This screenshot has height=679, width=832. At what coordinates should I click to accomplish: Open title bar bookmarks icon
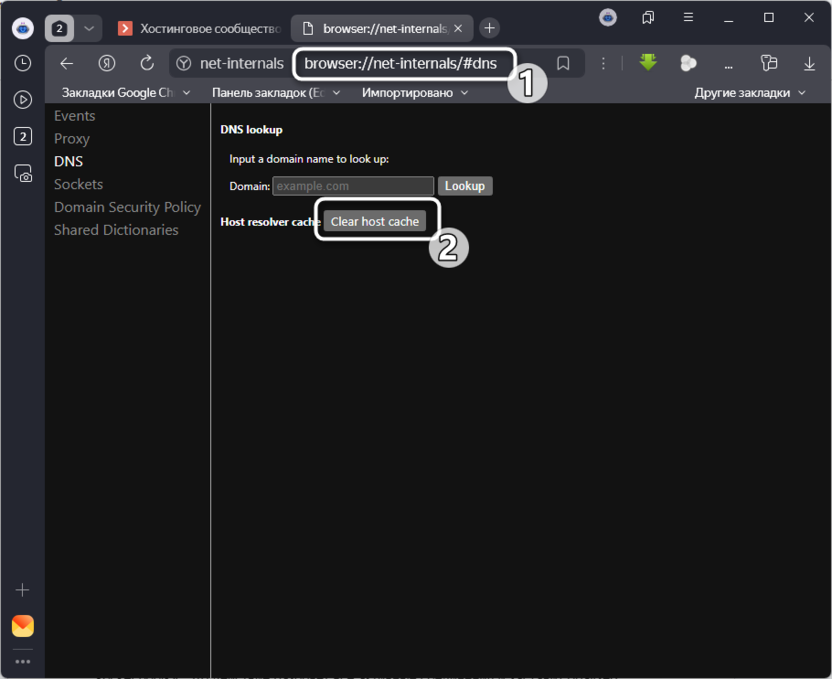pyautogui.click(x=648, y=18)
